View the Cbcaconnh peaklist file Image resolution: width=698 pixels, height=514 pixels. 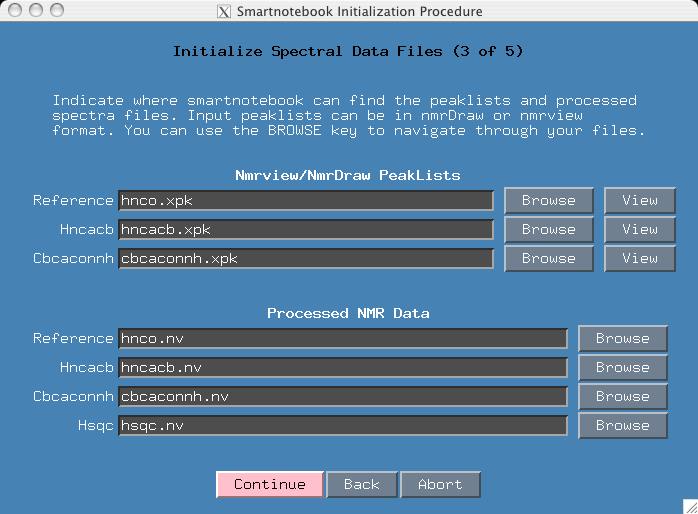[640, 258]
